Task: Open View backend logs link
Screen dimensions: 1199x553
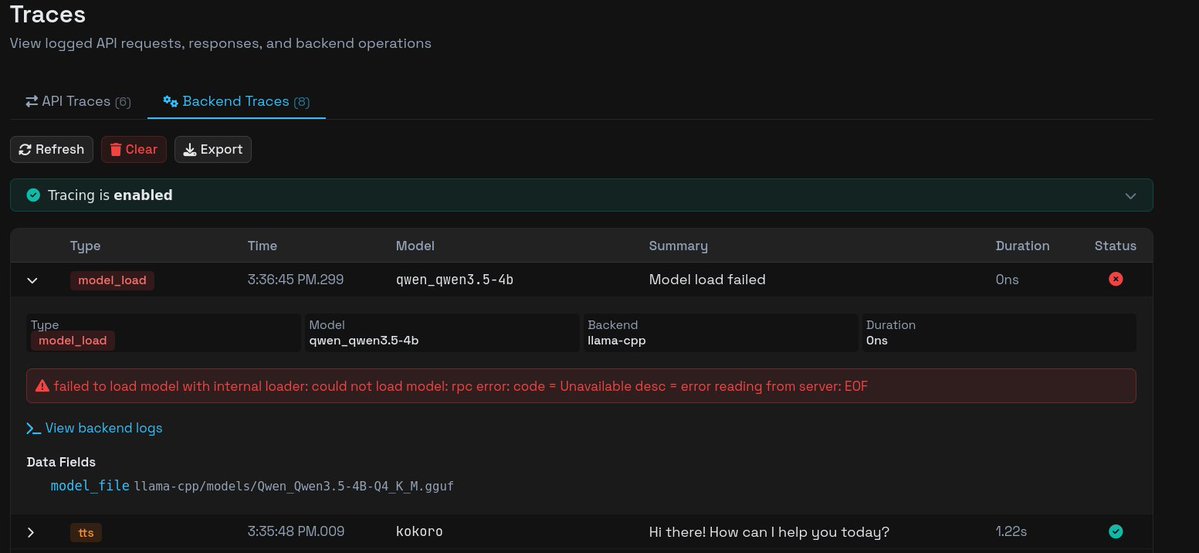Action: (95, 428)
